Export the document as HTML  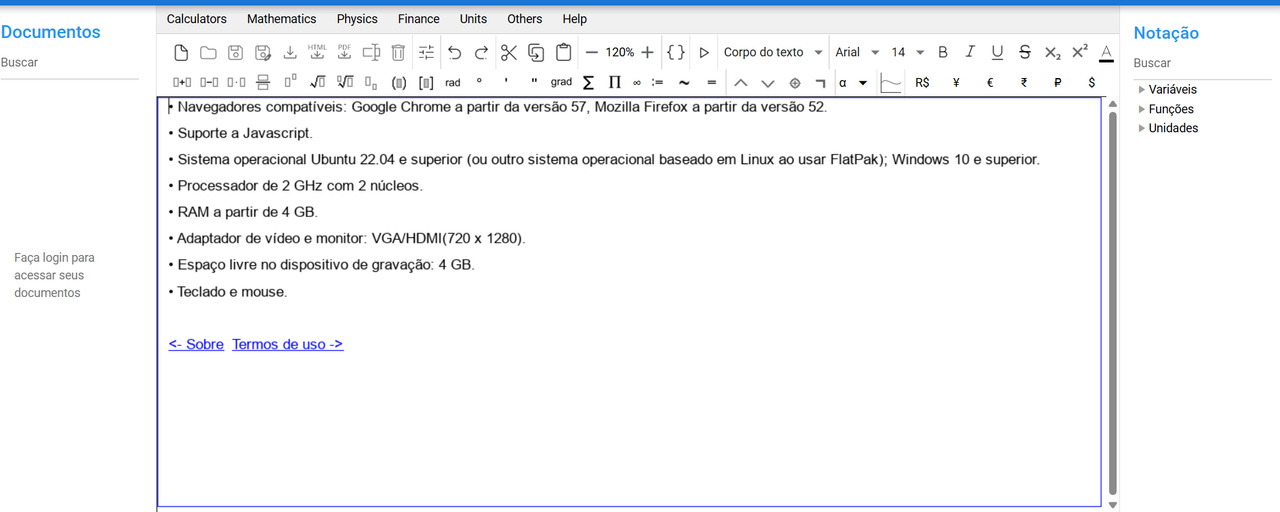(x=317, y=52)
